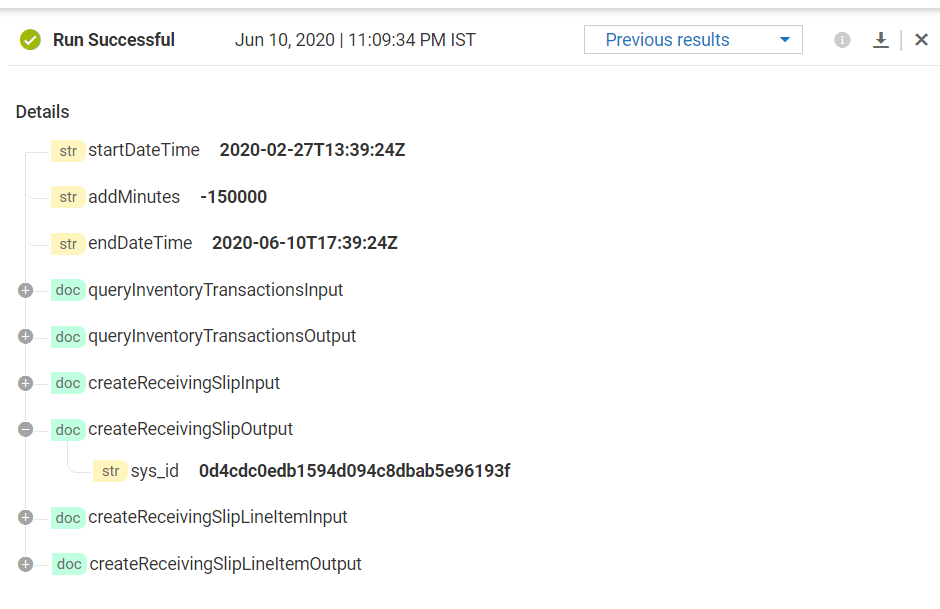Click doc badge beside createReceivingSlipInput
Screen dimensions: 940x609
tap(68, 383)
